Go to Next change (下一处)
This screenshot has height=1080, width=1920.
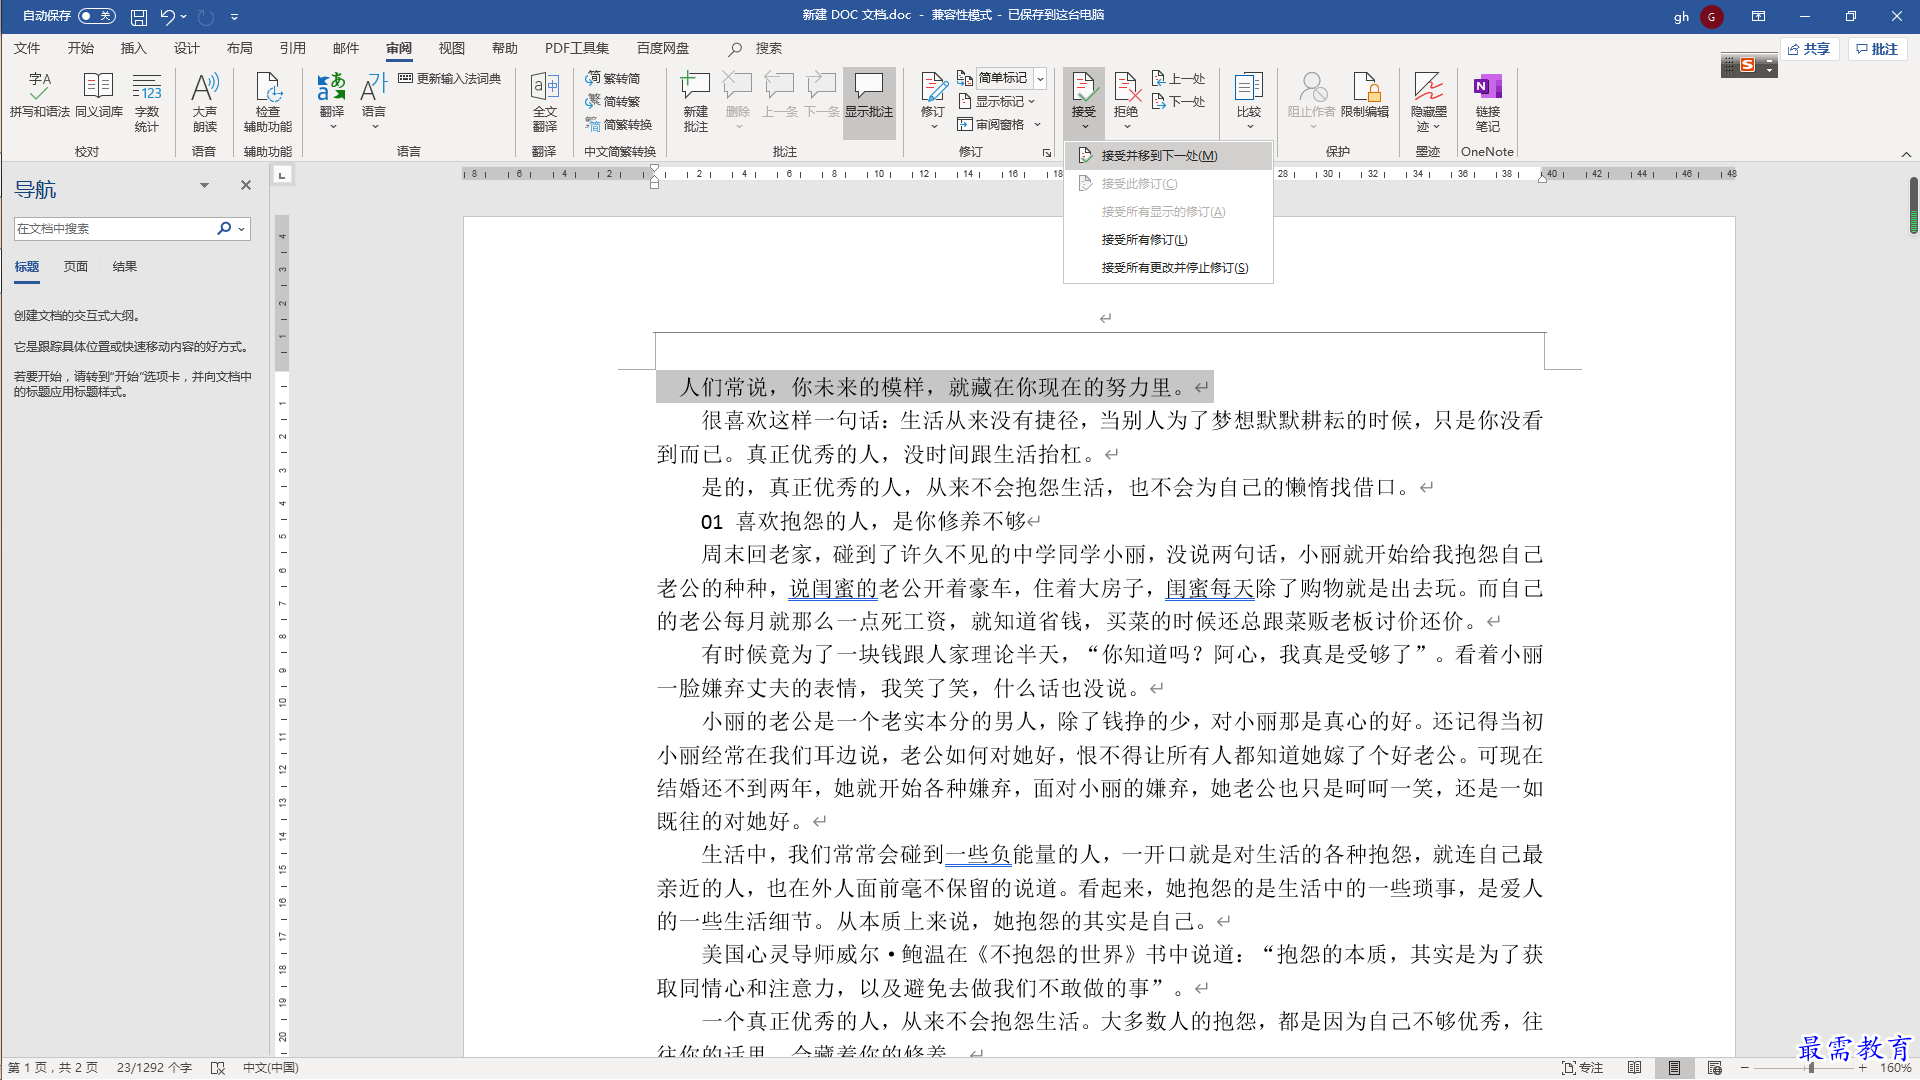(1179, 101)
